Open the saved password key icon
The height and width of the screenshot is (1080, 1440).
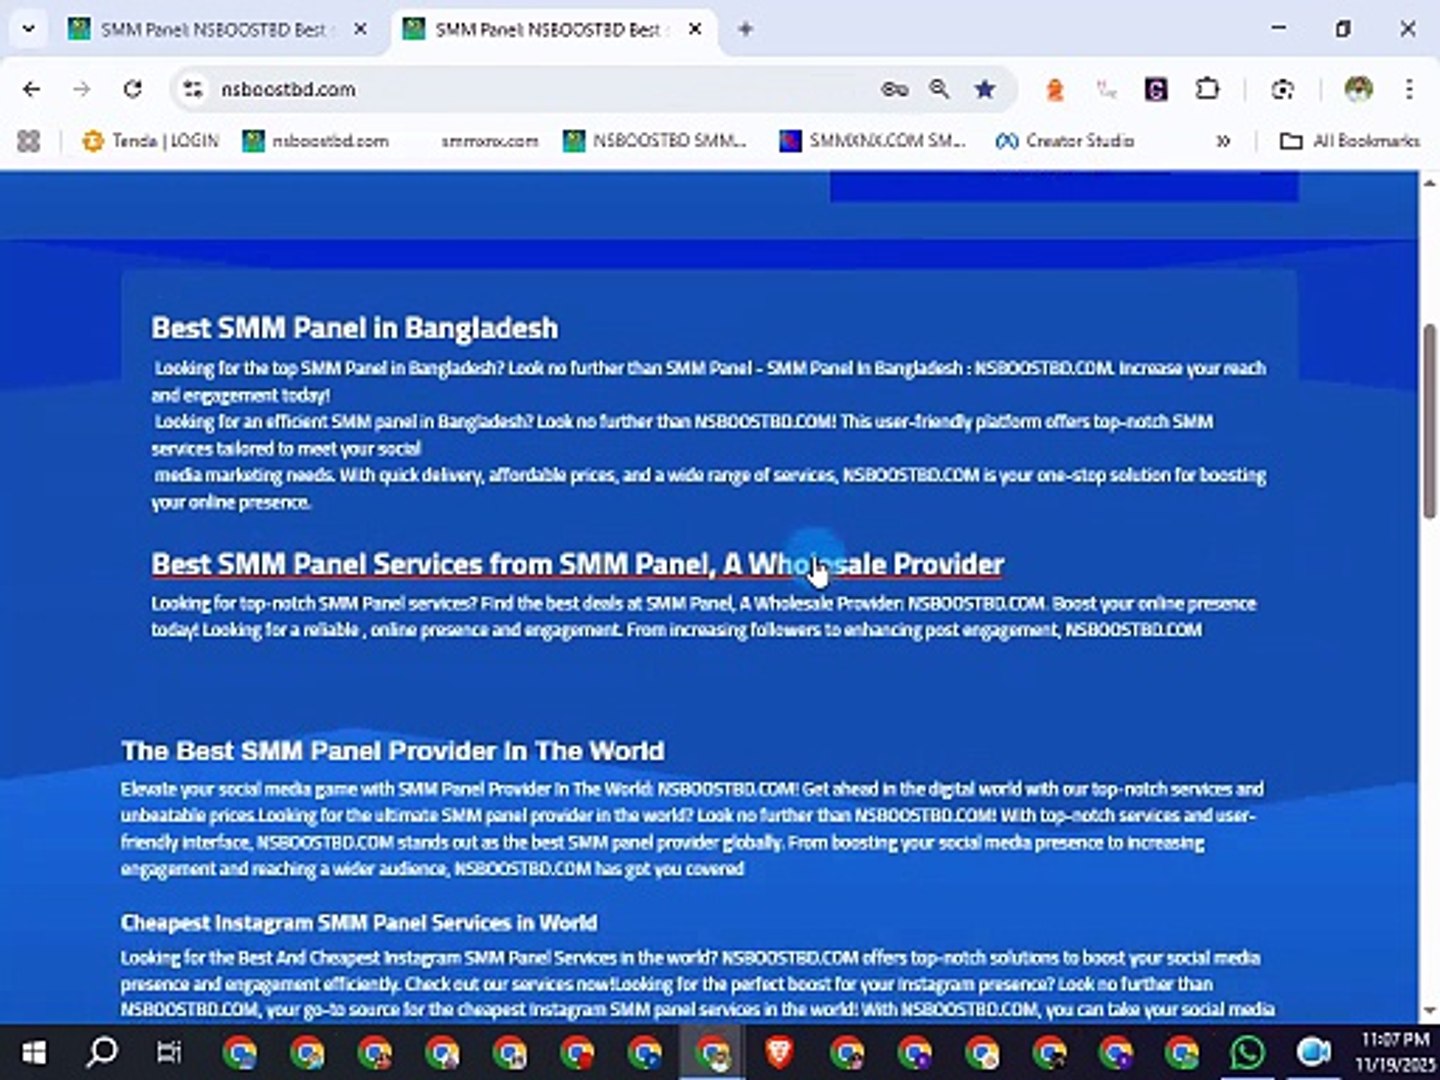pos(894,89)
